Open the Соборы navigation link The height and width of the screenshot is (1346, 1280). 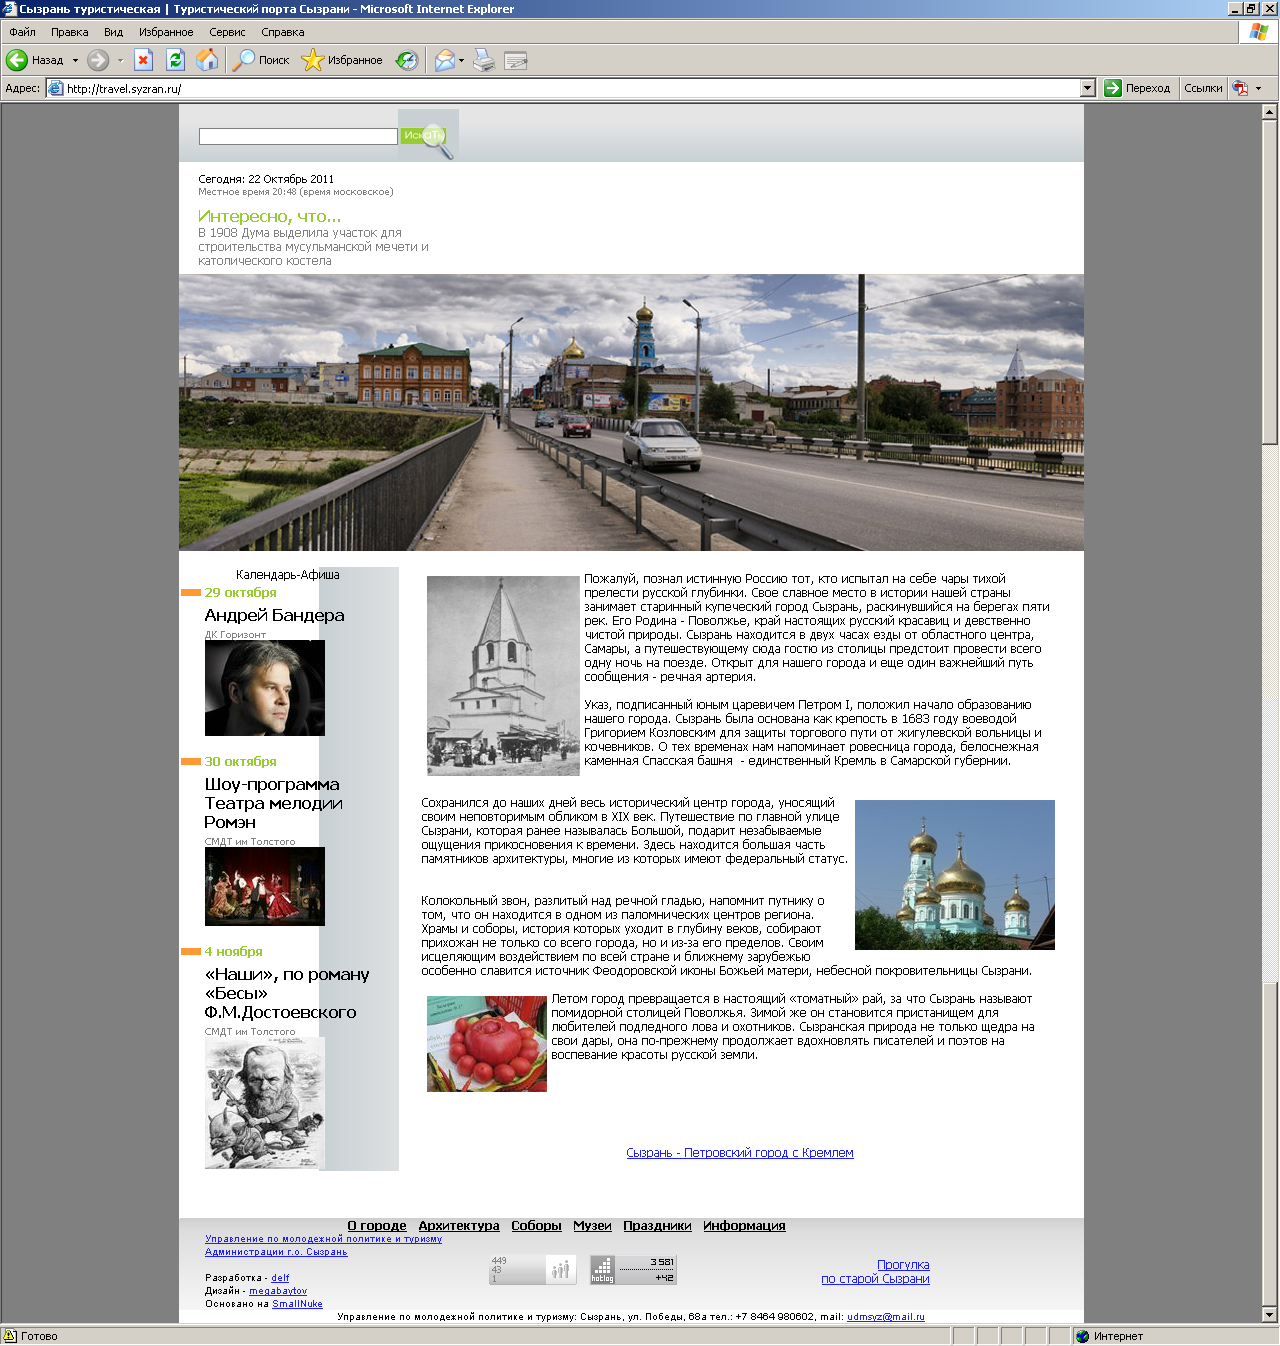pos(536,1225)
